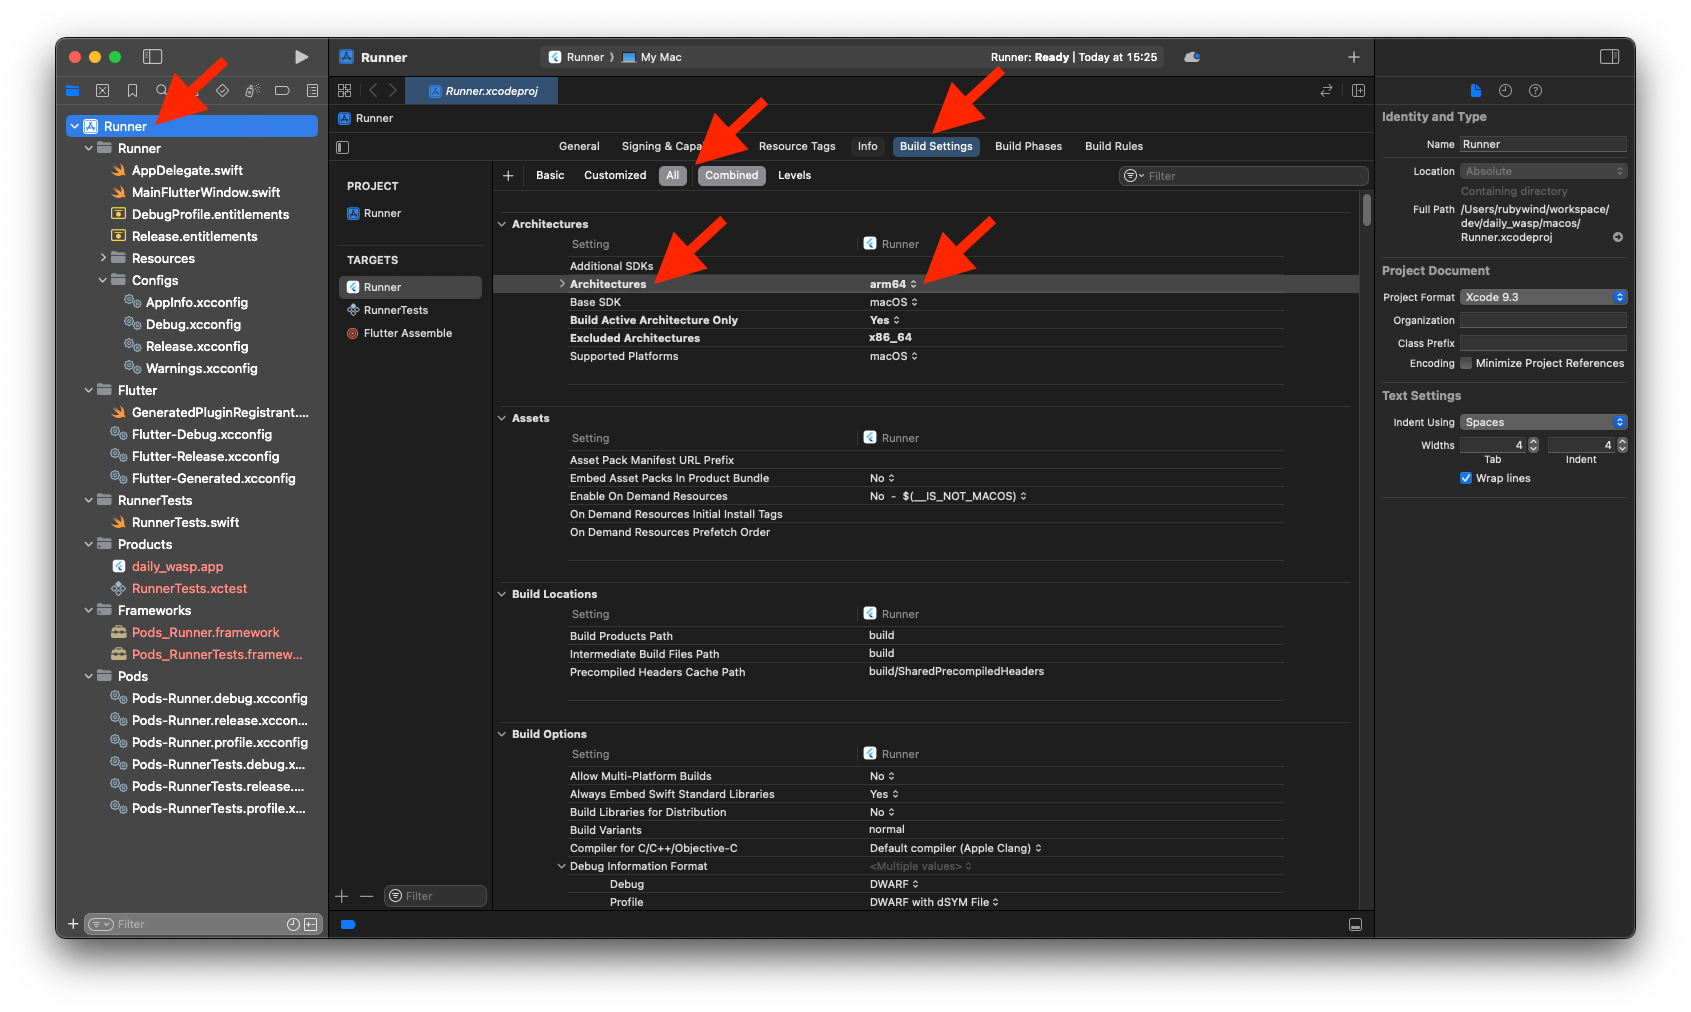The image size is (1691, 1012).
Task: Toggle the debug area at bottom right
Action: click(x=1355, y=924)
